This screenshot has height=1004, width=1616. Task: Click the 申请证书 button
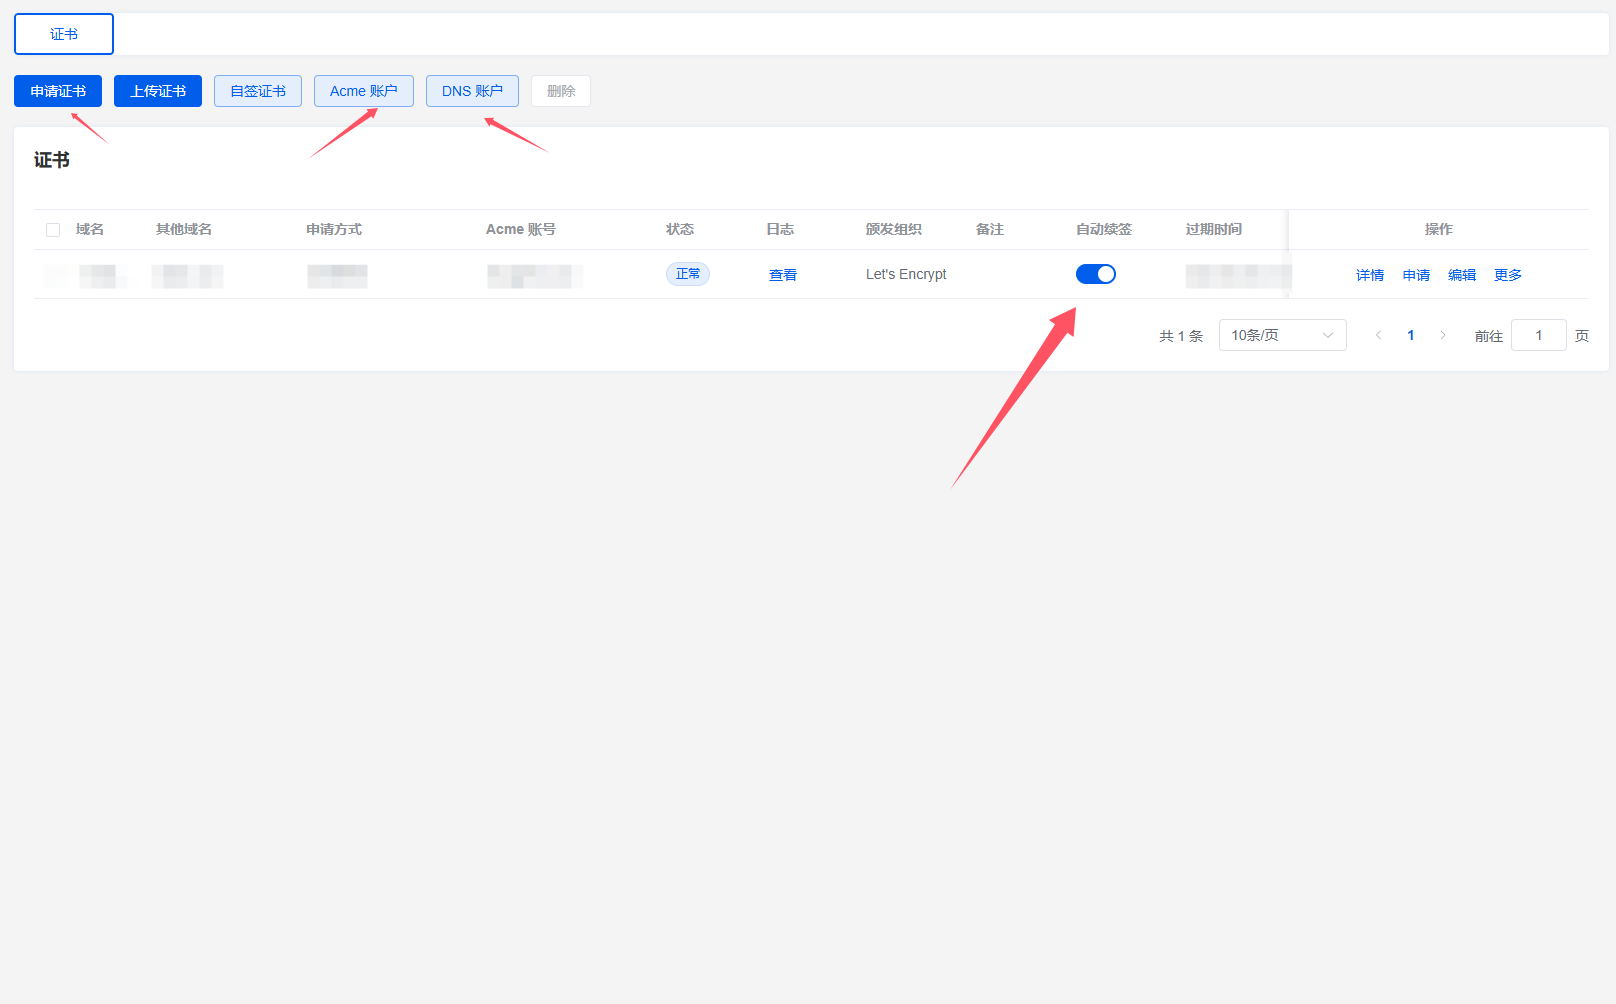pyautogui.click(x=58, y=91)
